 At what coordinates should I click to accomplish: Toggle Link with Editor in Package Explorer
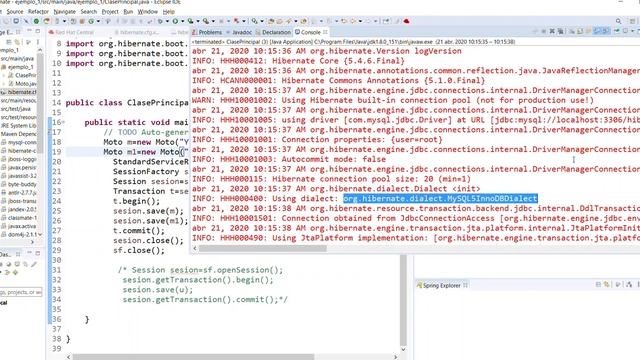pyautogui.click(x=17, y=42)
